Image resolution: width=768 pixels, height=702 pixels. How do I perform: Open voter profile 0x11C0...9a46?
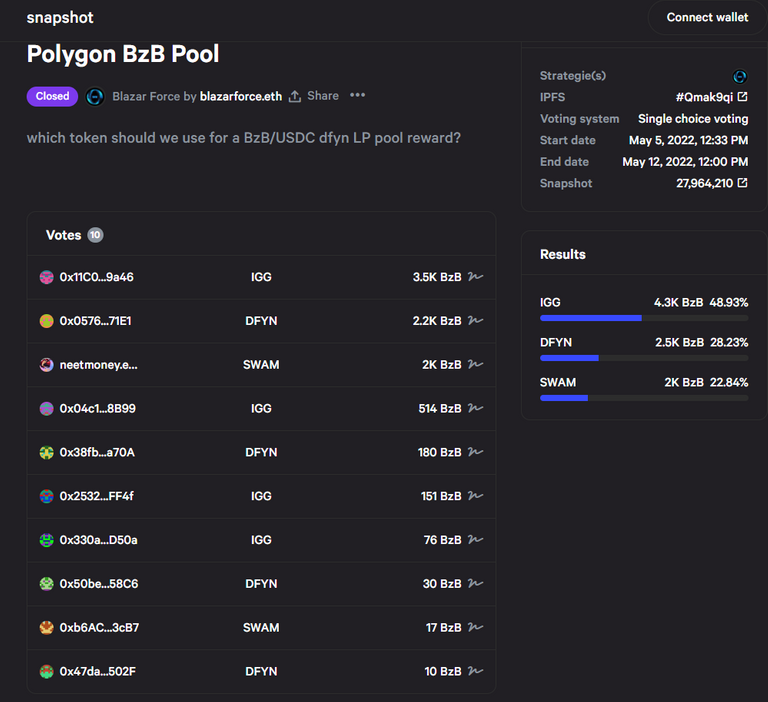coord(96,277)
